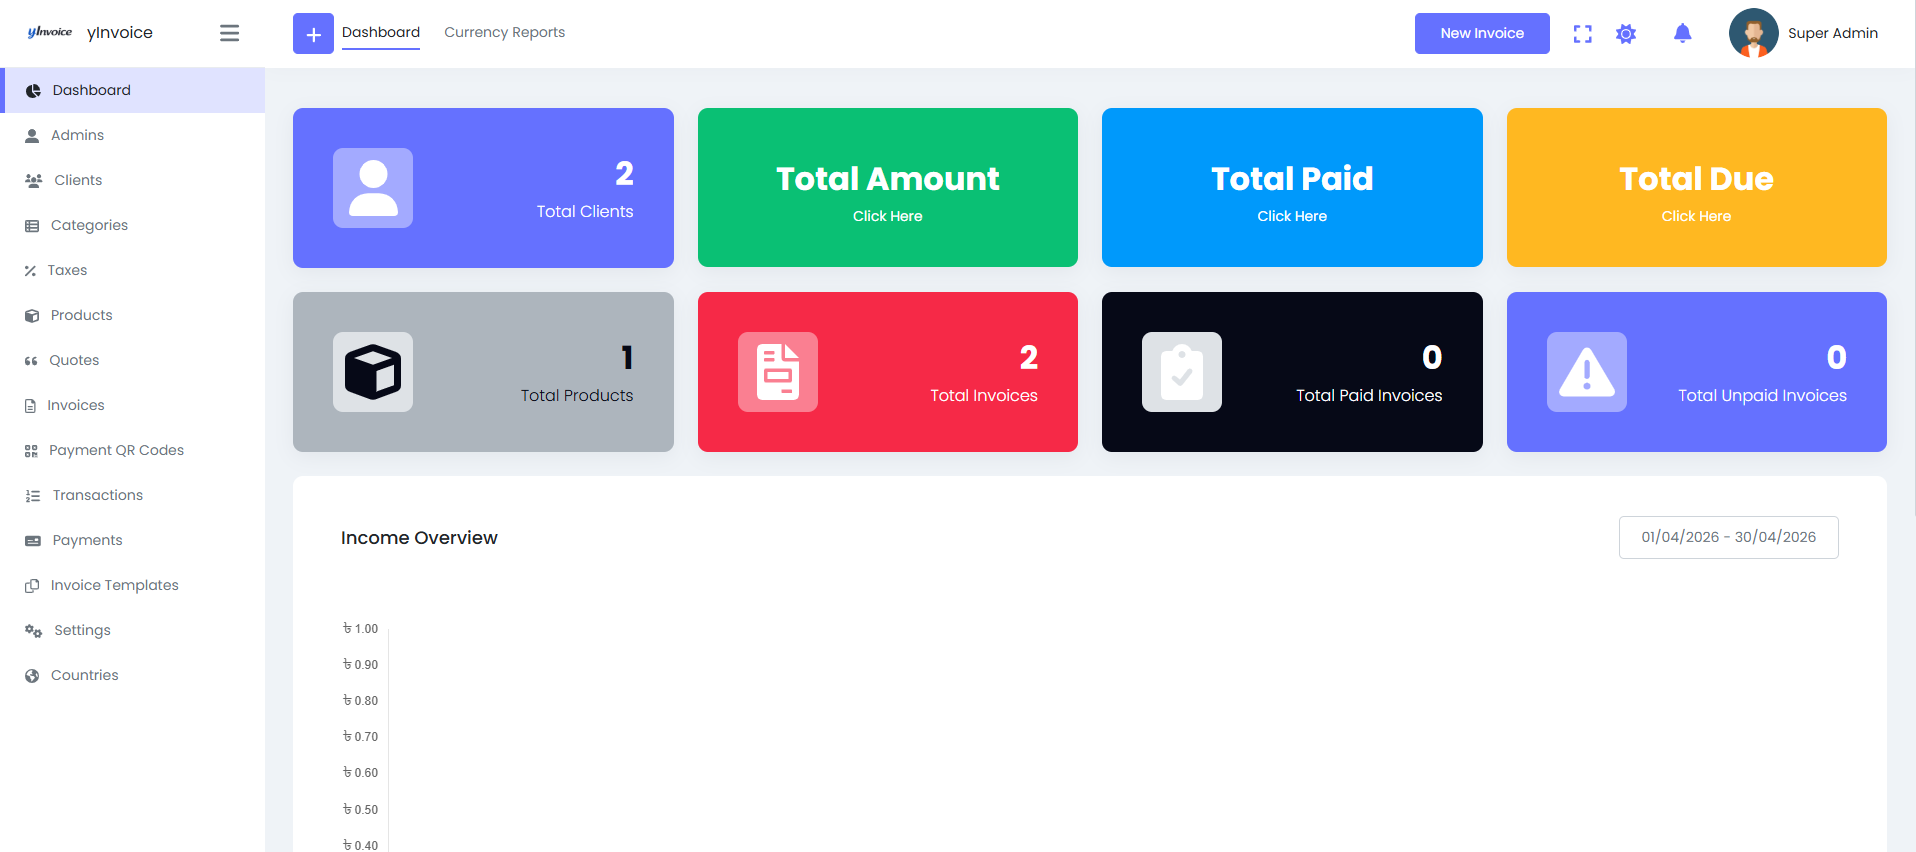The image size is (1916, 852).
Task: Click the Total Products cube icon
Action: tap(373, 372)
